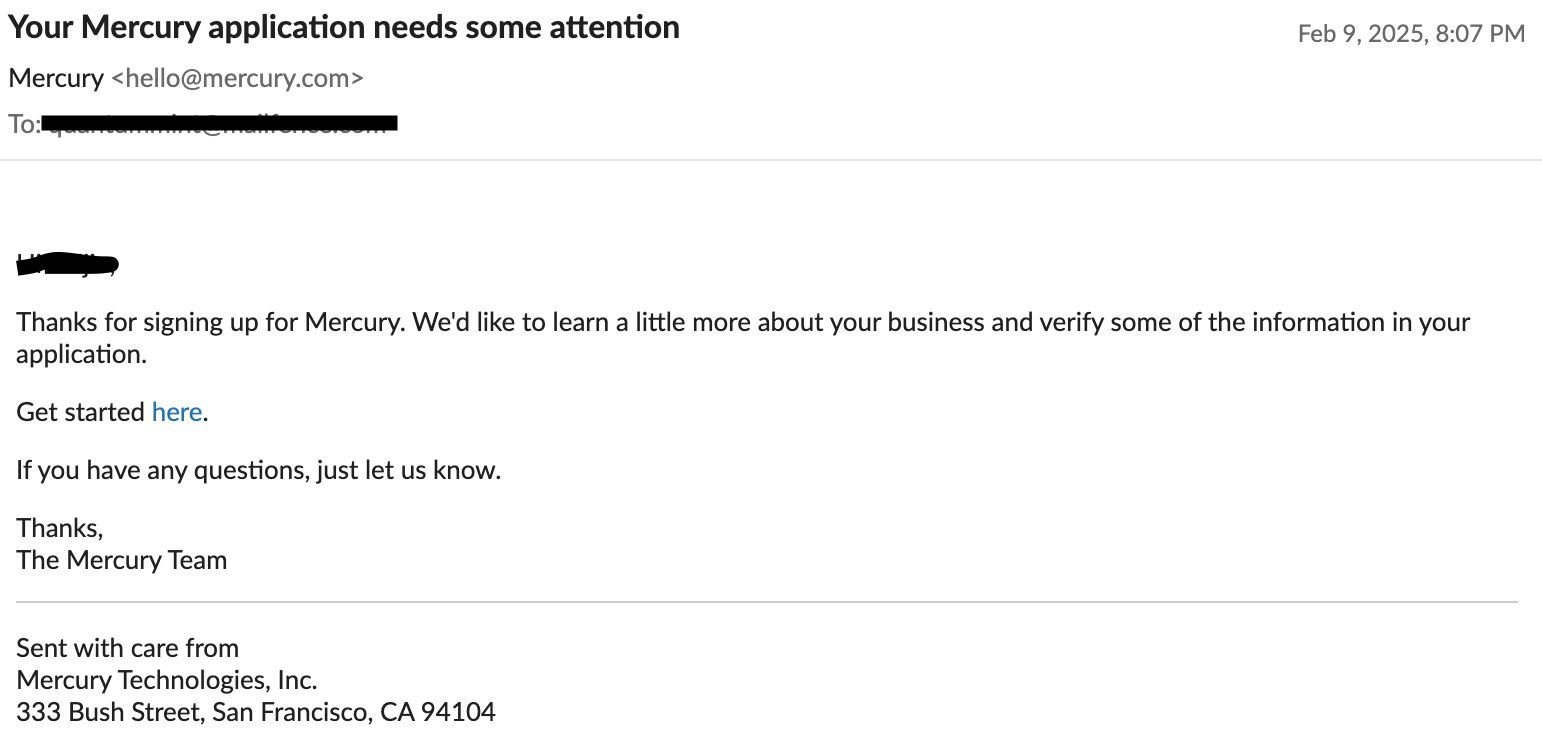Click the sender name "Mercury"
The width and height of the screenshot is (1542, 742).
(x=56, y=78)
